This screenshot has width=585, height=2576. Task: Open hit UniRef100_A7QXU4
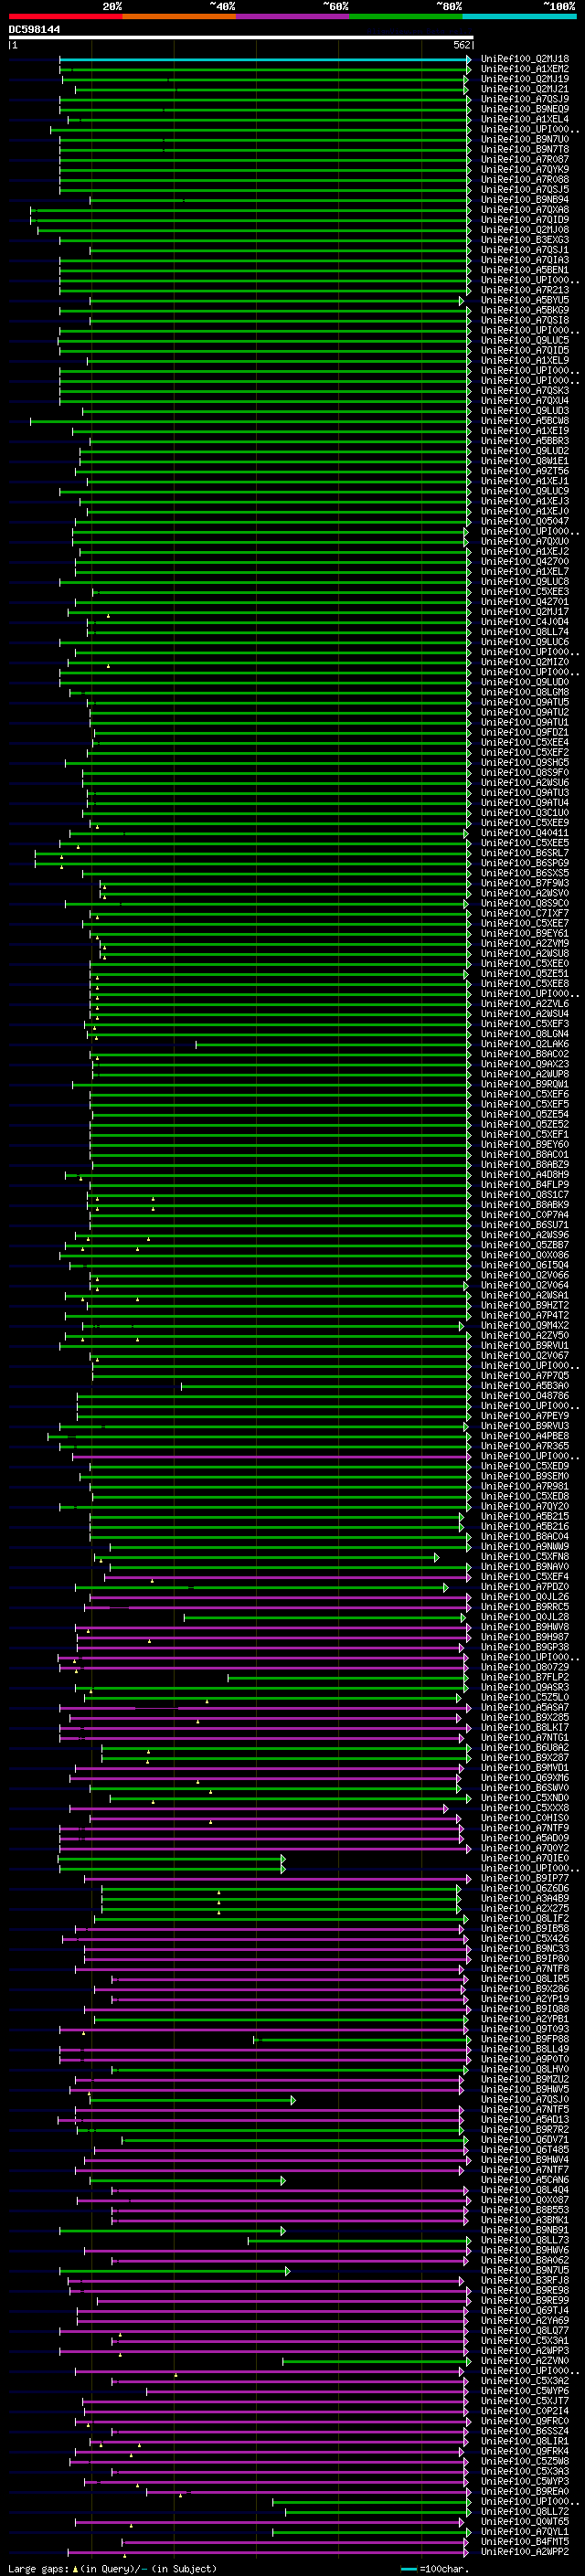(x=525, y=401)
